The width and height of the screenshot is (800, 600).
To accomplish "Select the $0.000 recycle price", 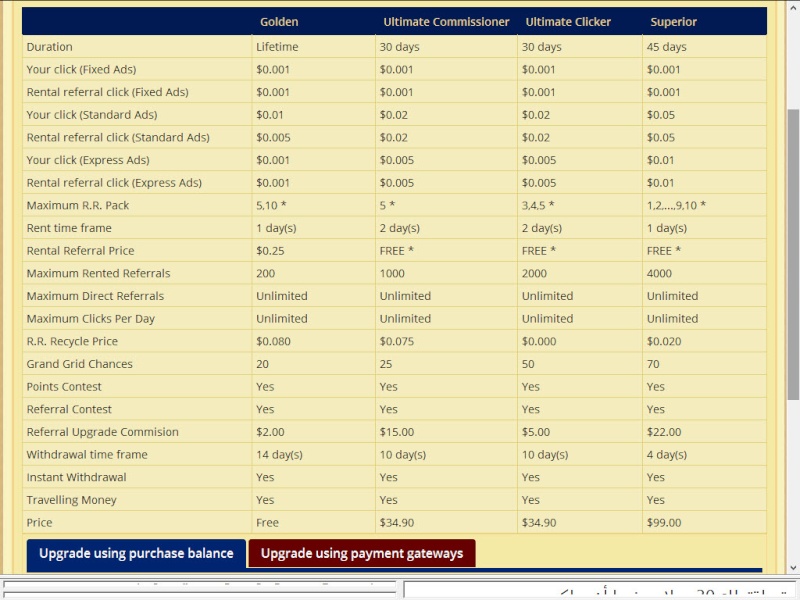I will (x=539, y=341).
